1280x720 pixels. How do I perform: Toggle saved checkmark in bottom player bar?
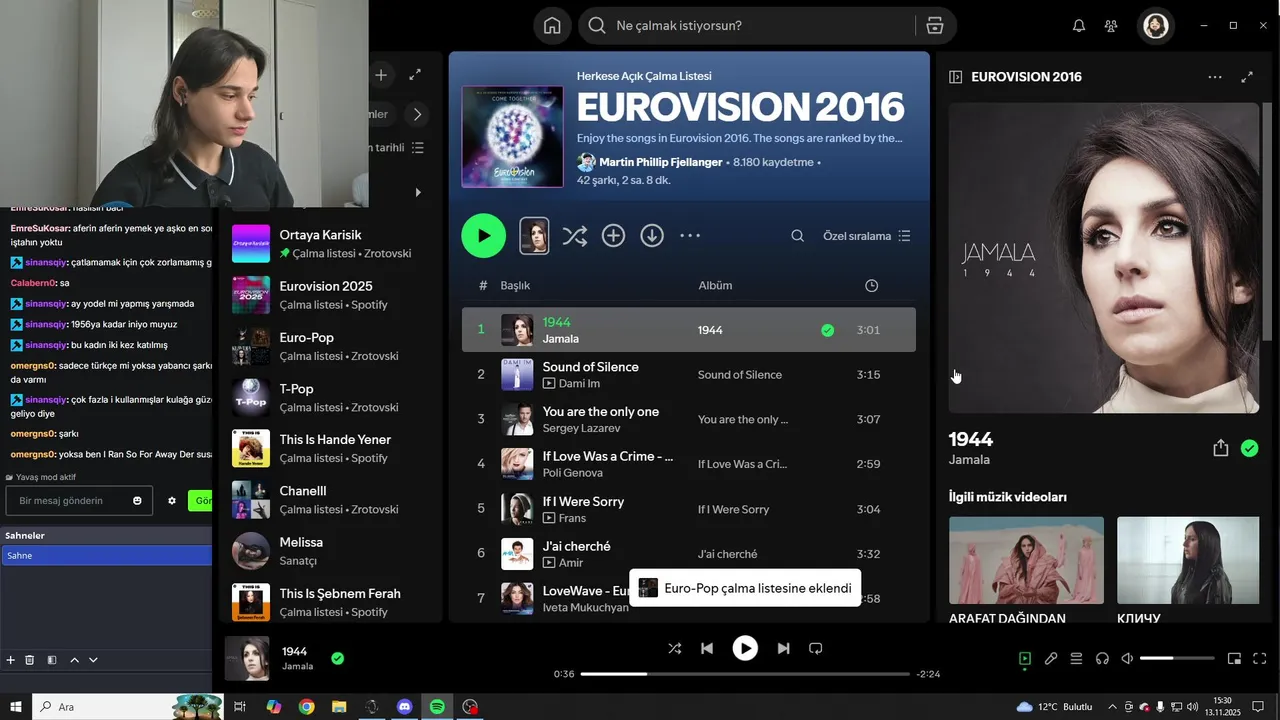pos(338,658)
